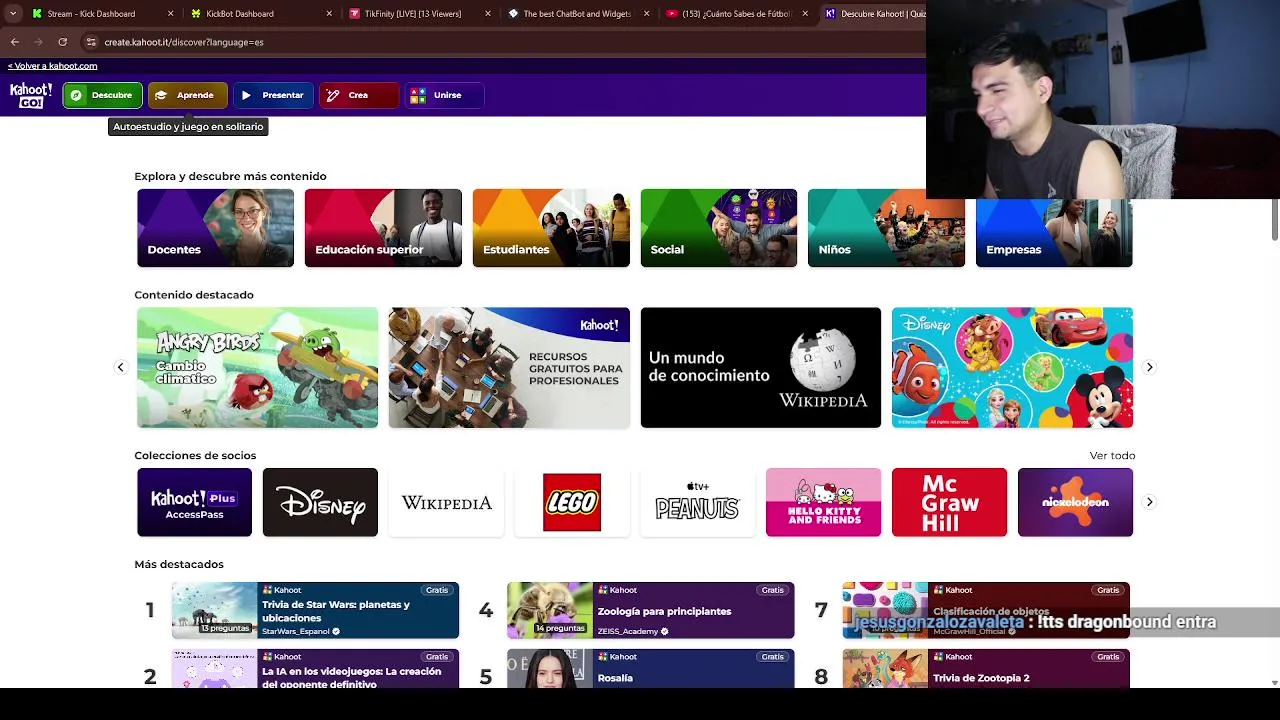Viewport: 1280px width, 720px height.
Task: Open Hello Kitty and Friends collection
Action: (x=823, y=502)
